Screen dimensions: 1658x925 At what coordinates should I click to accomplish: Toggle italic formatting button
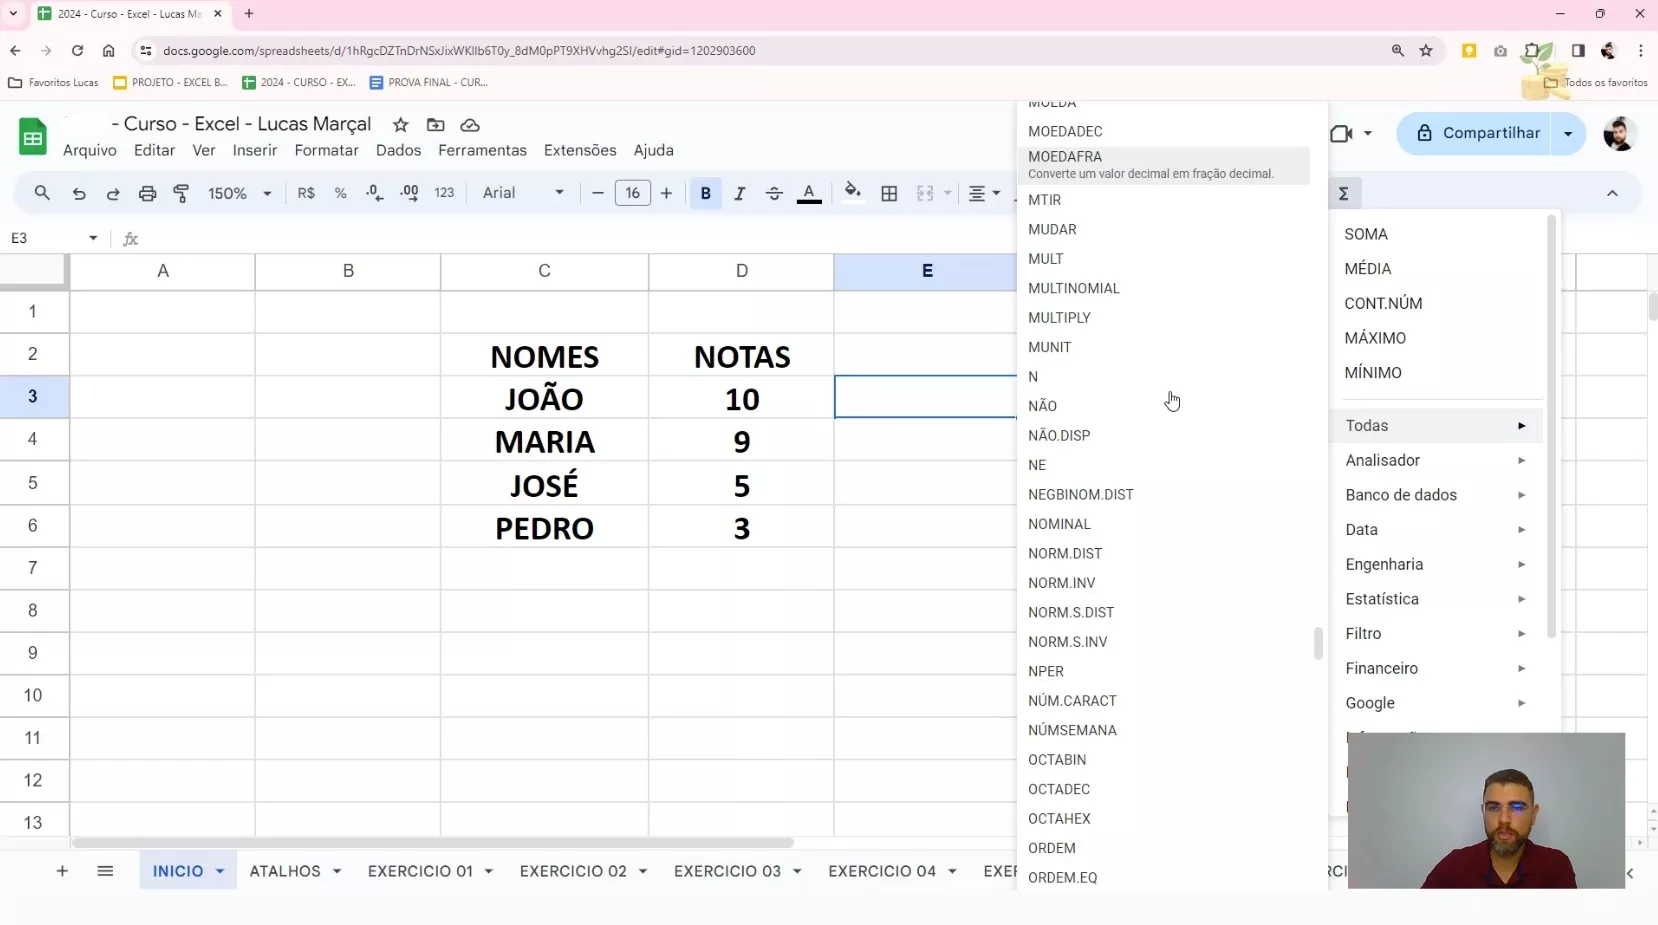(x=740, y=193)
